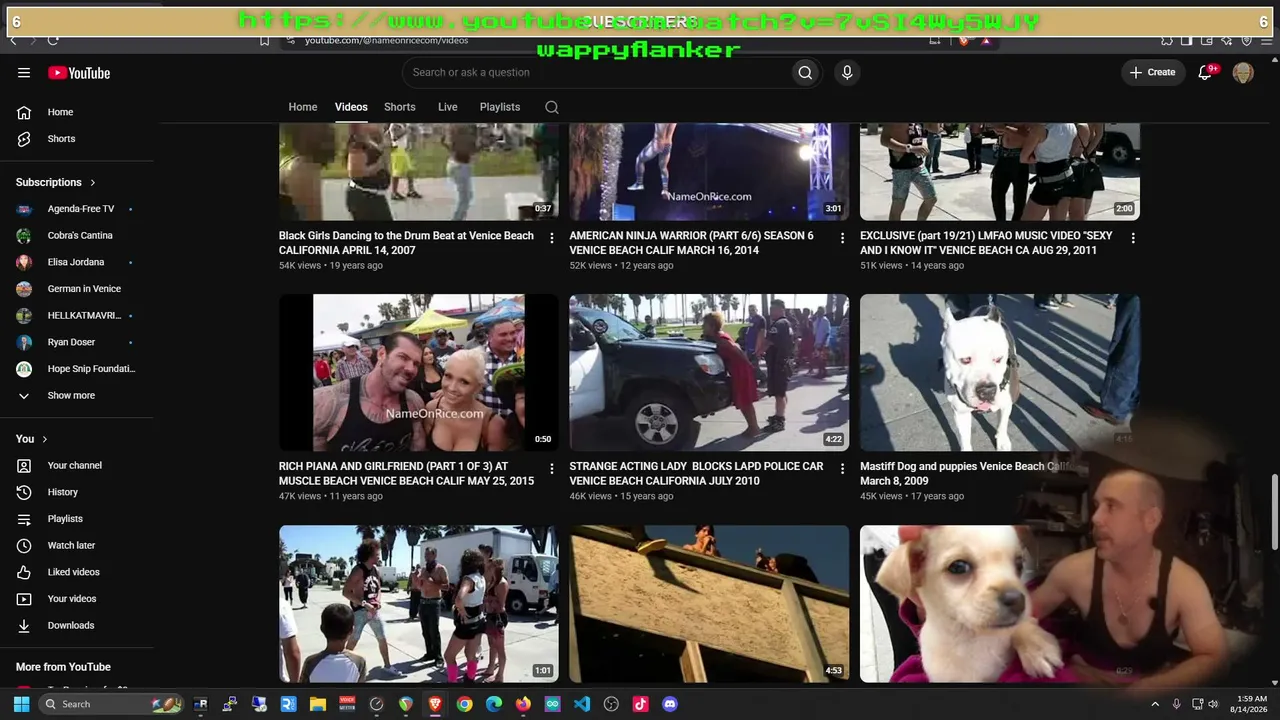Open File Explorer from the taskbar
Viewport: 1280px width, 720px height.
point(317,704)
